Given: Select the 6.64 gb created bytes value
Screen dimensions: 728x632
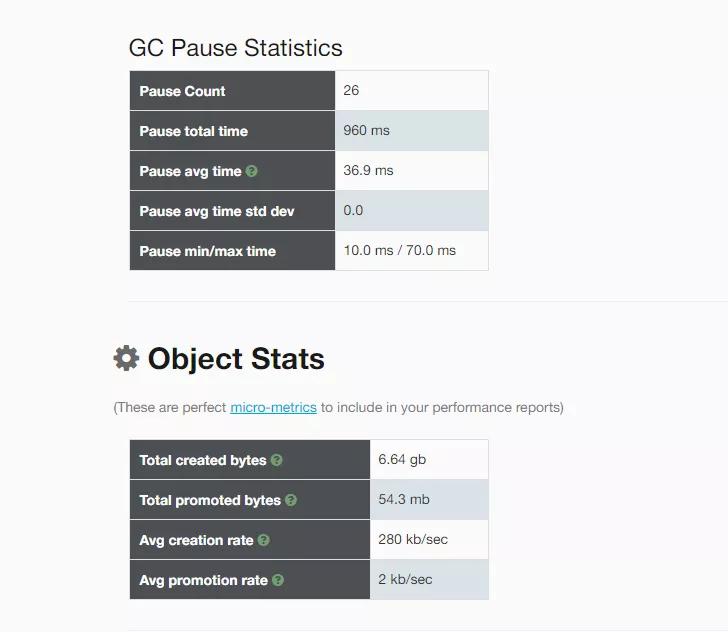Looking at the screenshot, I should (402, 460).
